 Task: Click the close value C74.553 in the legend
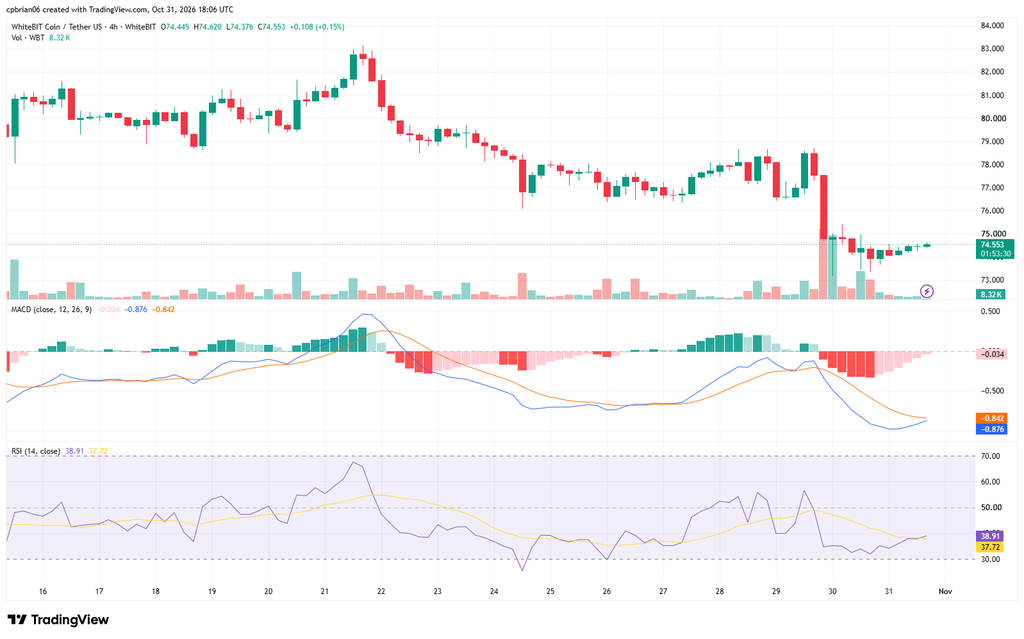[272, 27]
